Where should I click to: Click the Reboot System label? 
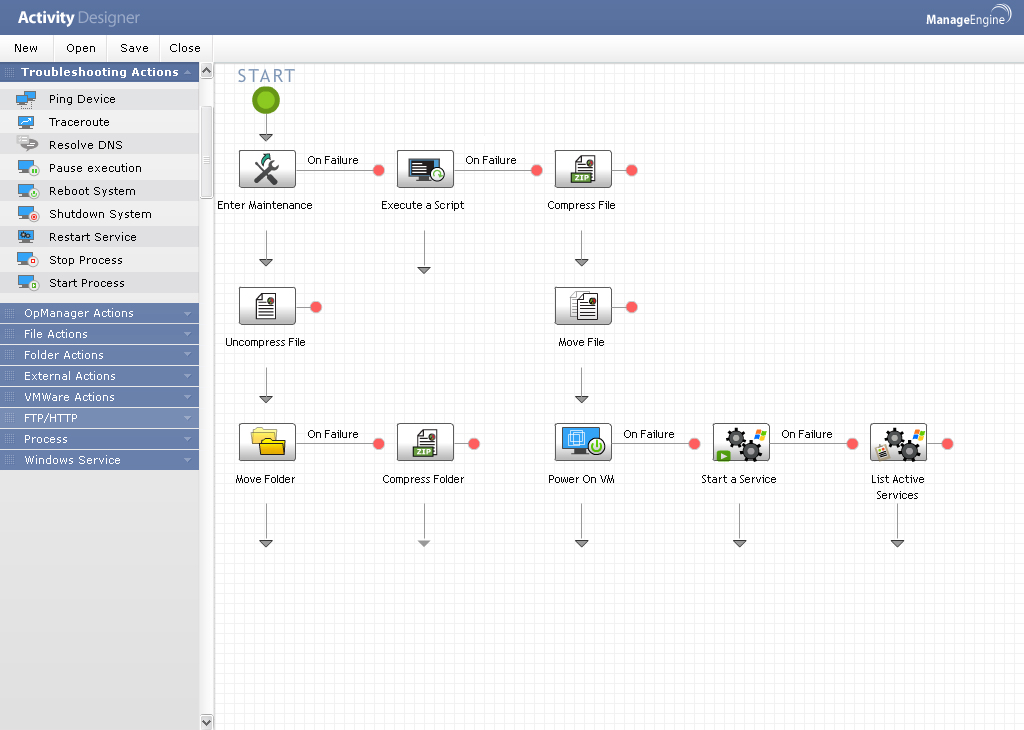point(92,191)
